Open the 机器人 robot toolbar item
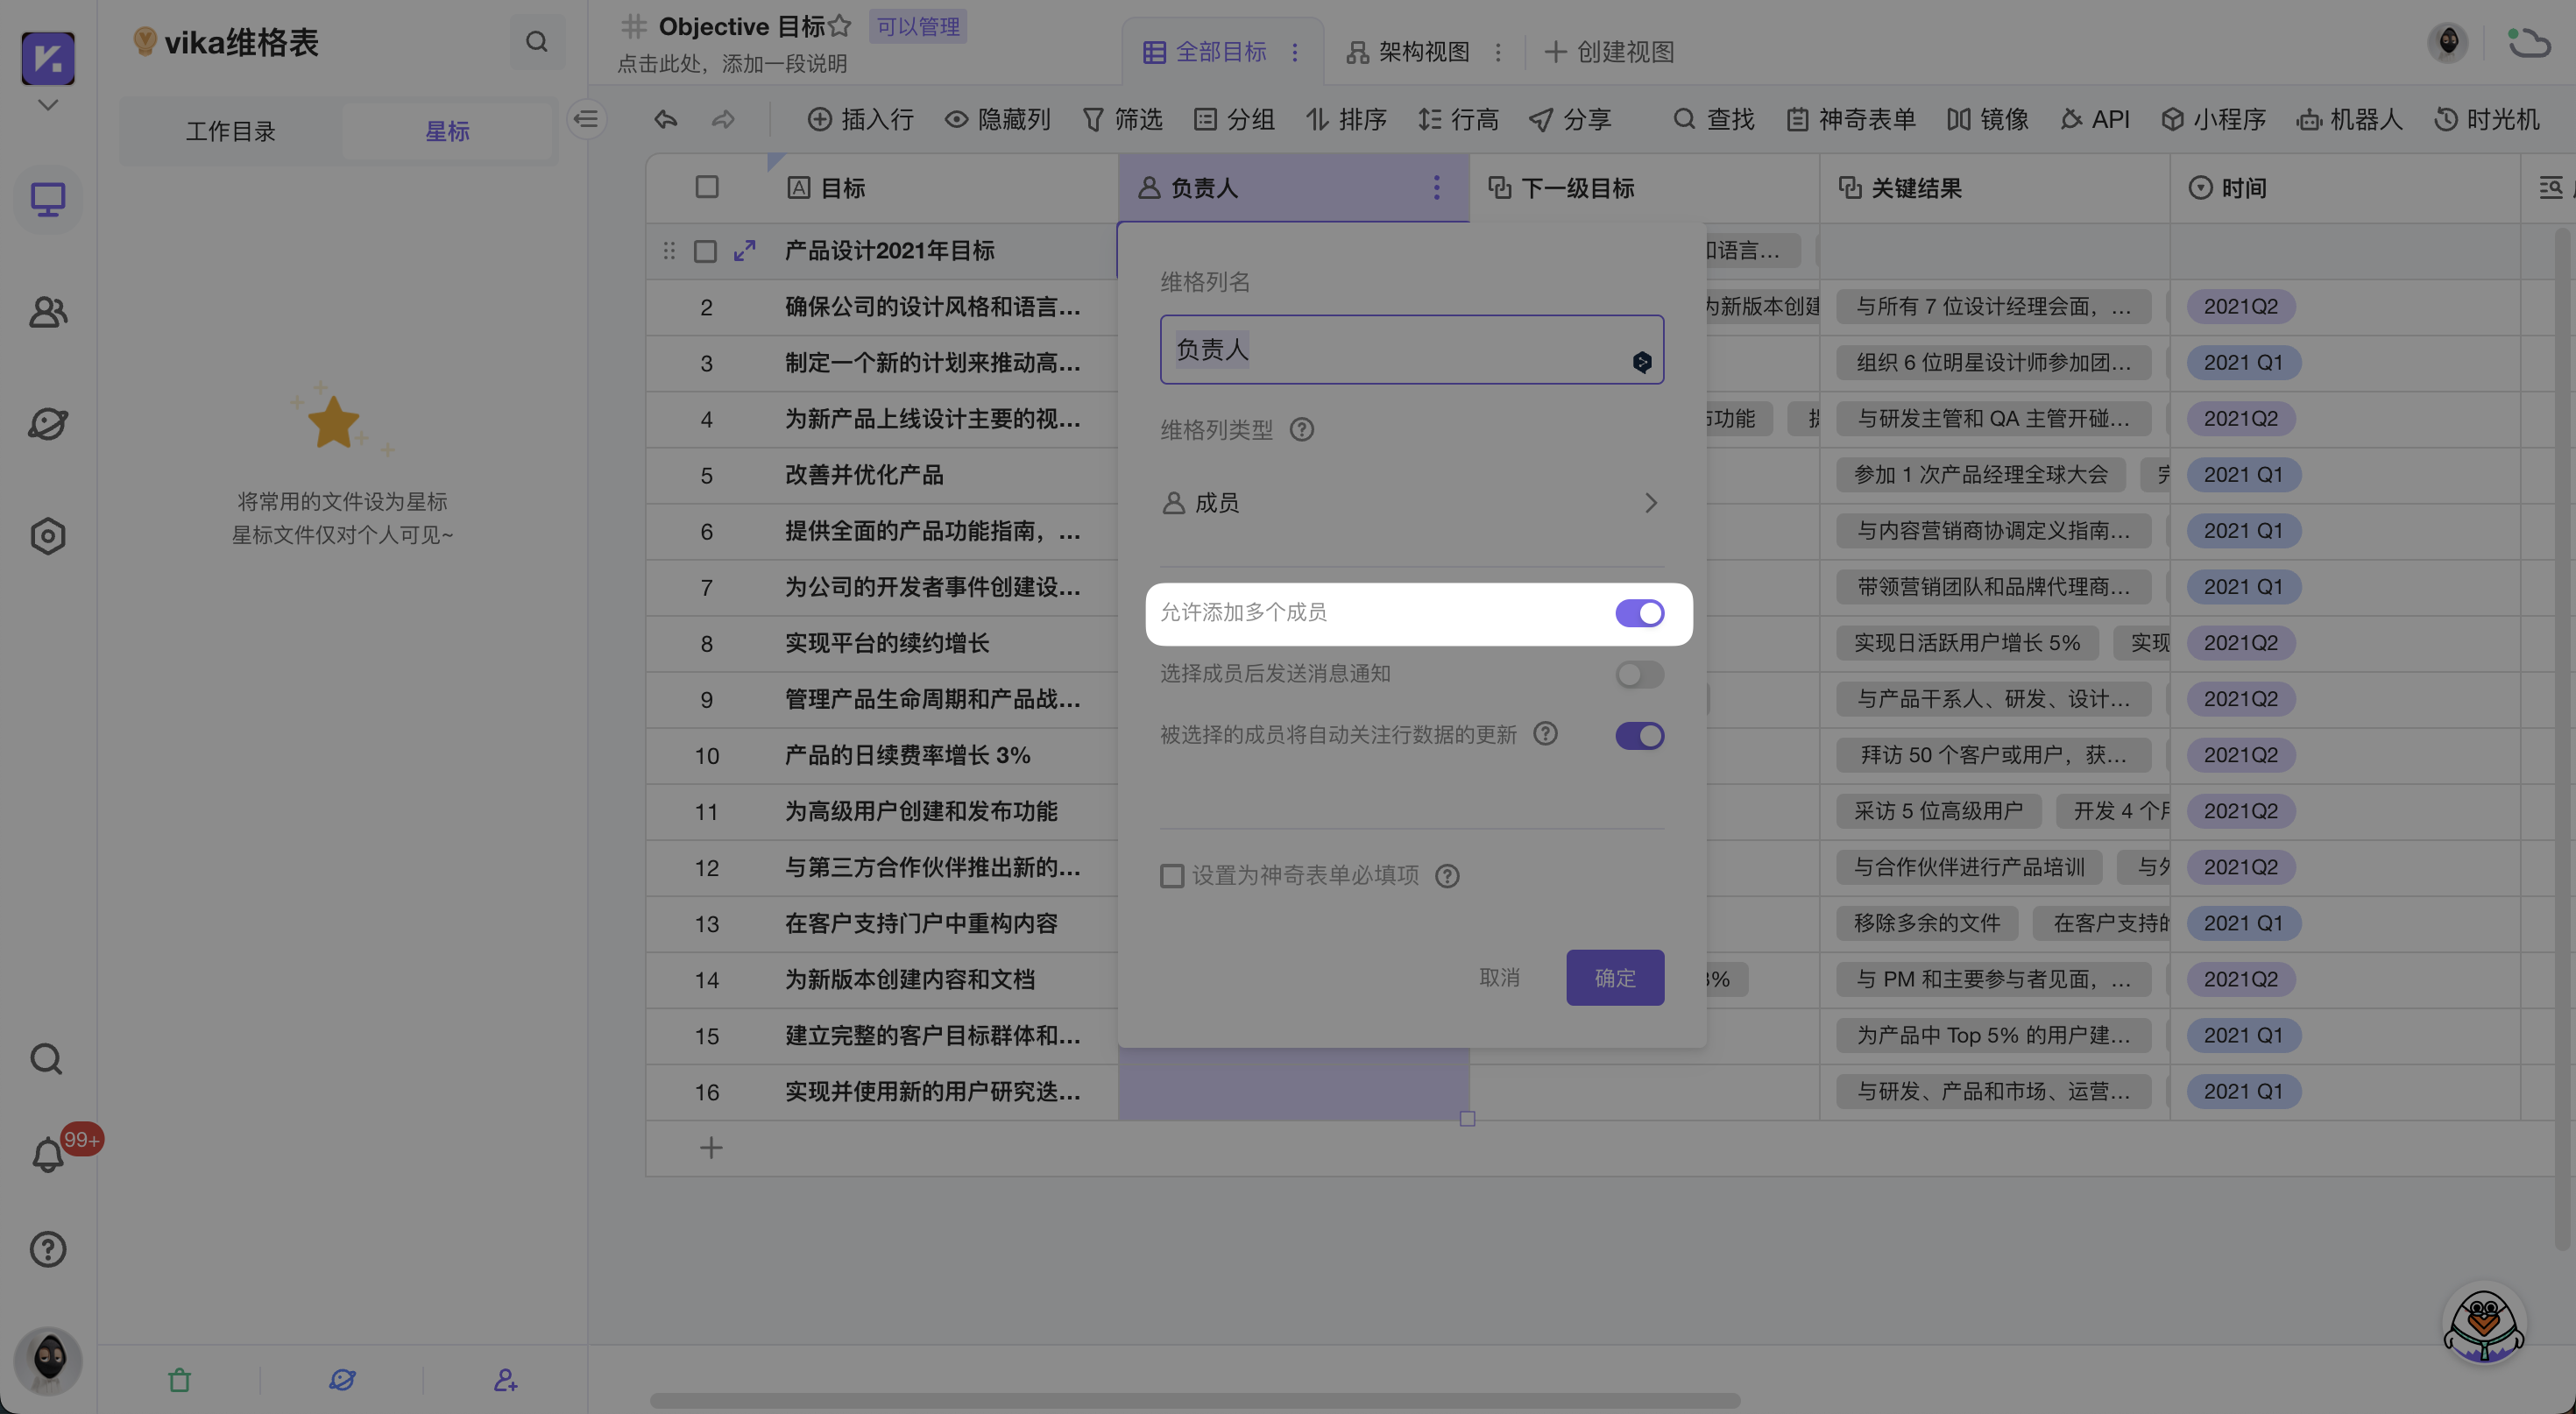This screenshot has height=1414, width=2576. tap(2349, 120)
